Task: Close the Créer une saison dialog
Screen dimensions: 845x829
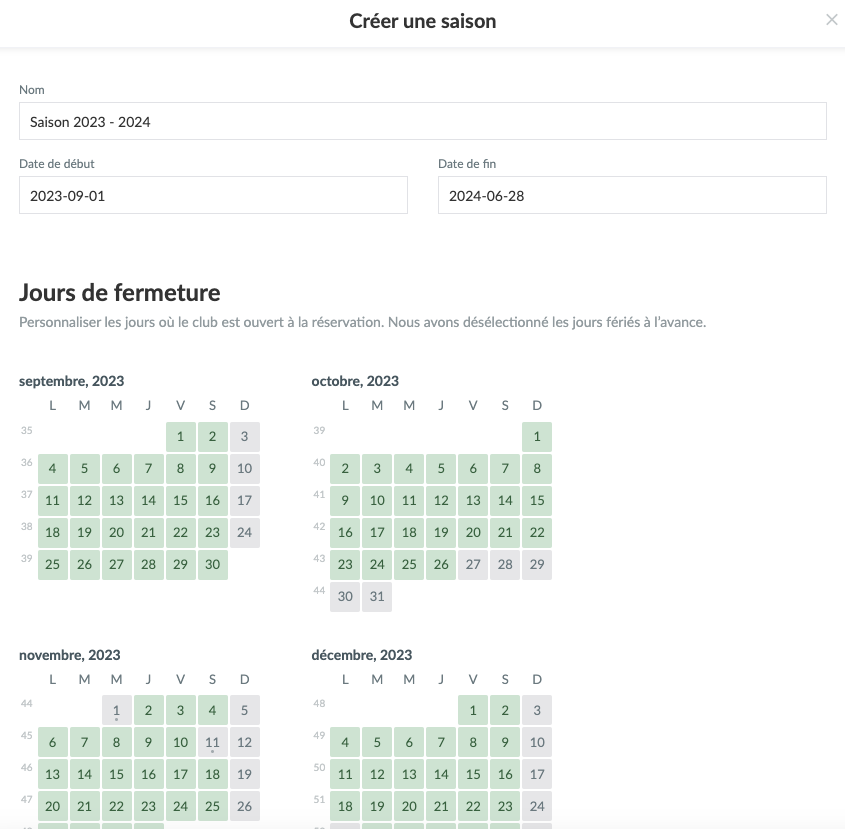Action: point(831,20)
